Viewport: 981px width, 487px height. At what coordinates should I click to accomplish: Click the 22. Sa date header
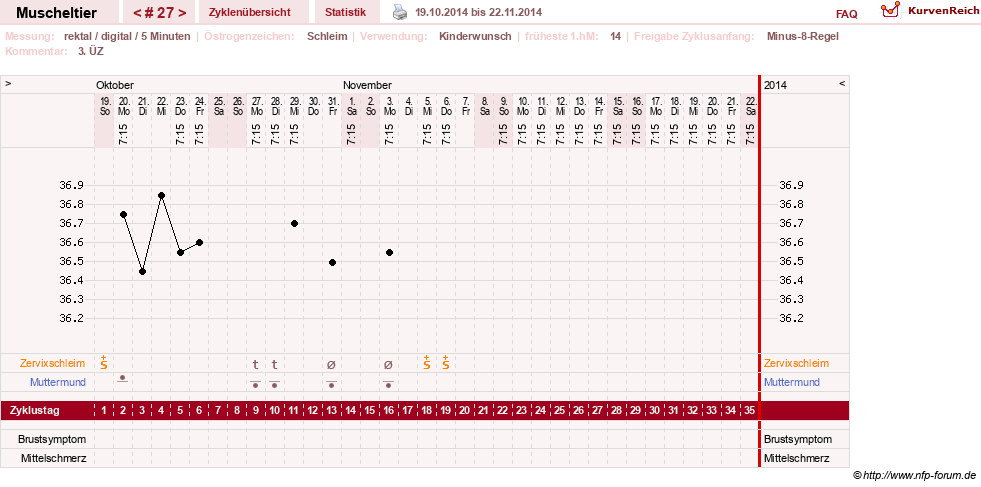[750, 106]
